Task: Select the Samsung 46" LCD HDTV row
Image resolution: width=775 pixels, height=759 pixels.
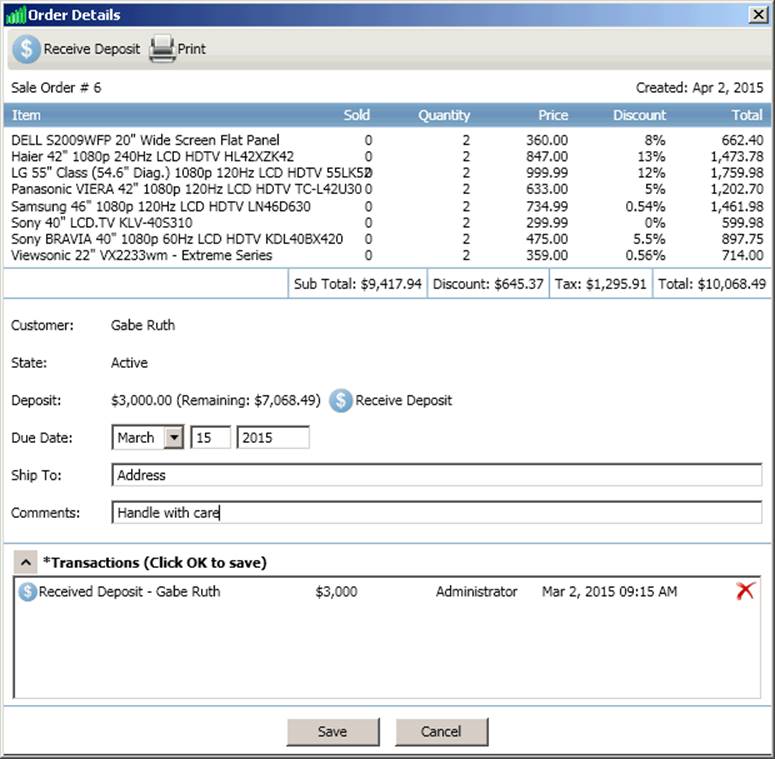Action: 161,207
